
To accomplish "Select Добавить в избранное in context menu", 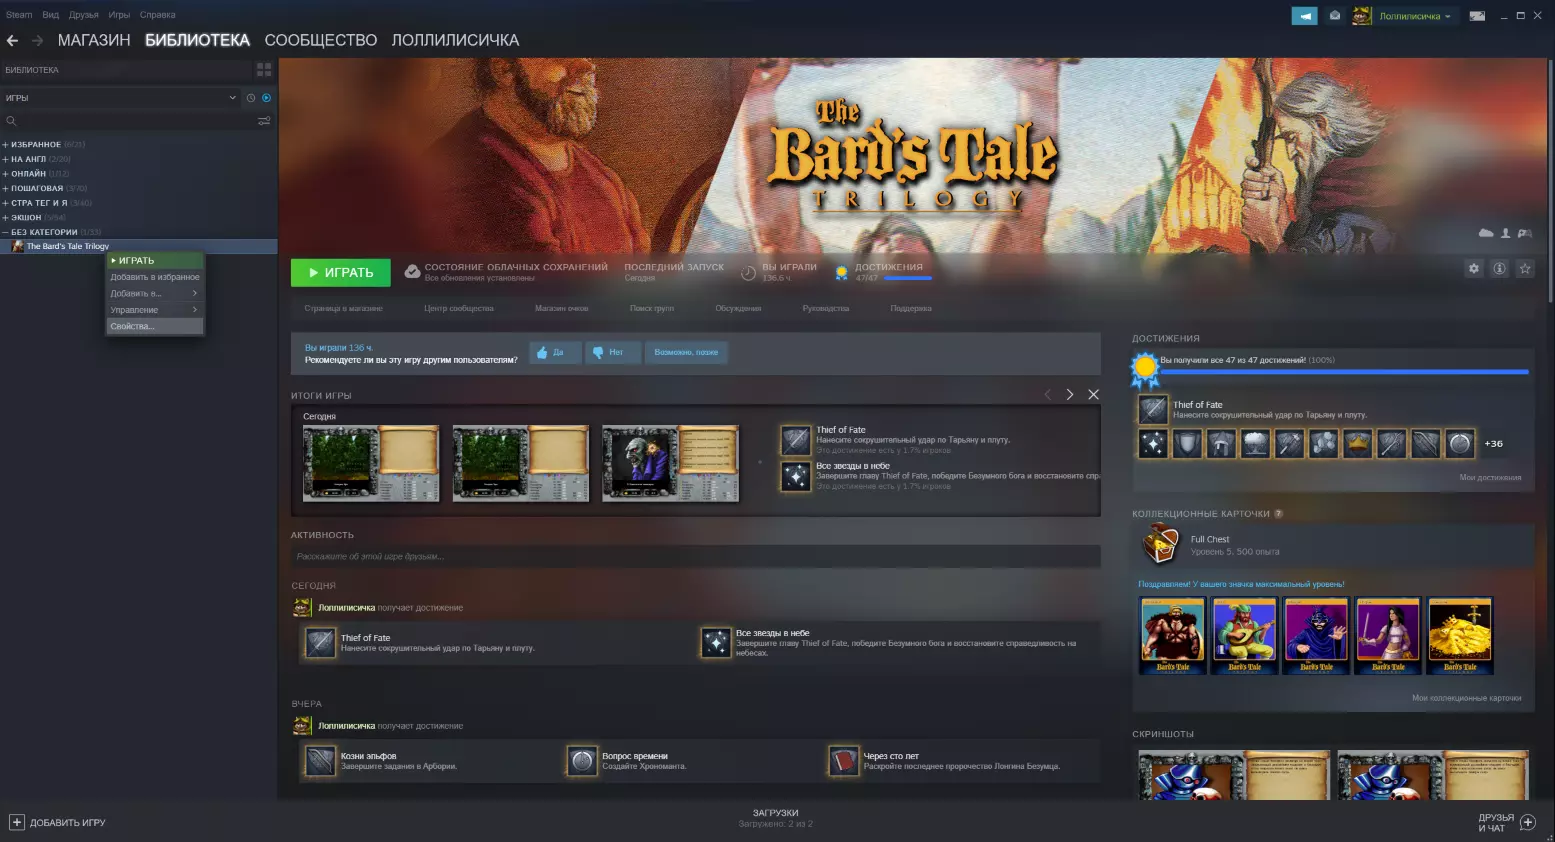I will [x=155, y=277].
